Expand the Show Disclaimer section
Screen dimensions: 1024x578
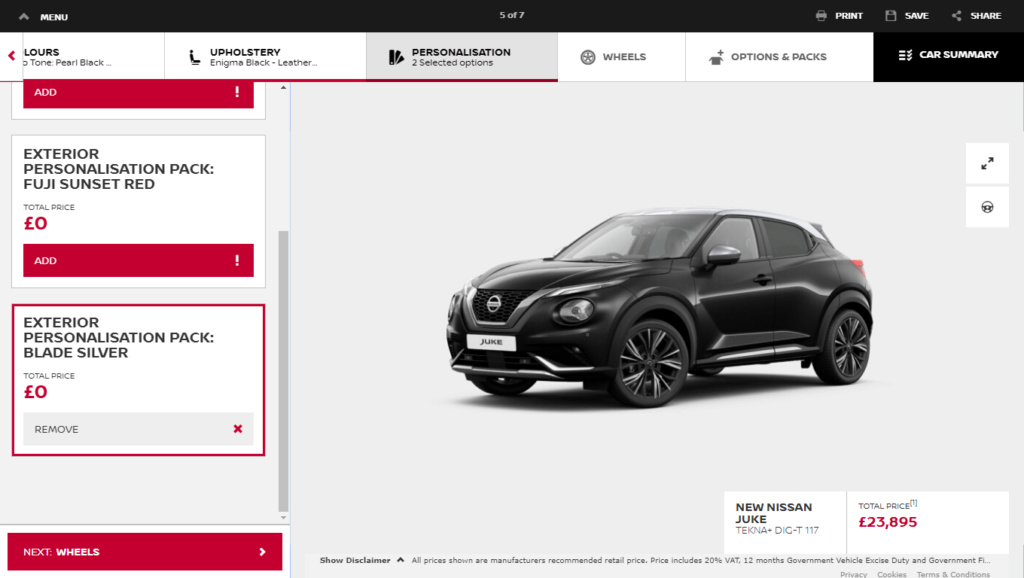pos(362,560)
